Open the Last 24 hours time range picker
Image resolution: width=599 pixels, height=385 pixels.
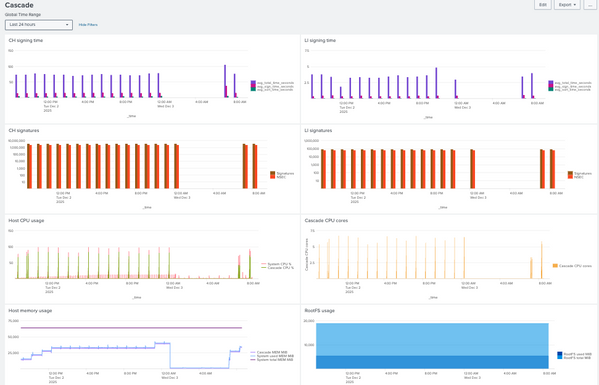coord(39,25)
